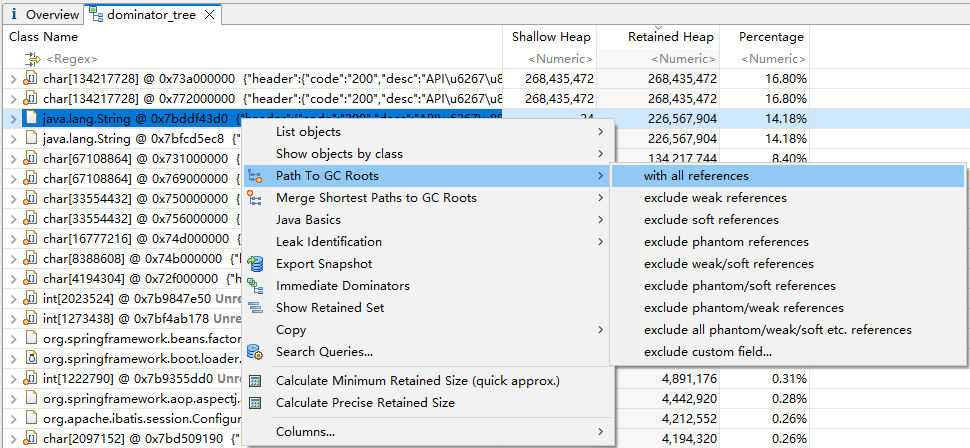Choose 'exclude phantom/weak references' option

pyautogui.click(x=788, y=308)
